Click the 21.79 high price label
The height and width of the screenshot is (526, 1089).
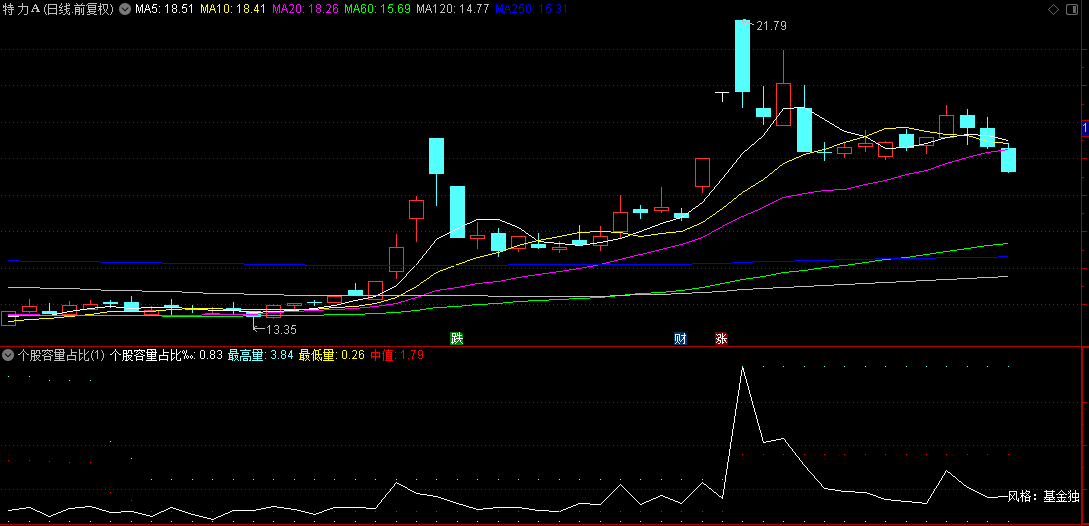point(770,26)
